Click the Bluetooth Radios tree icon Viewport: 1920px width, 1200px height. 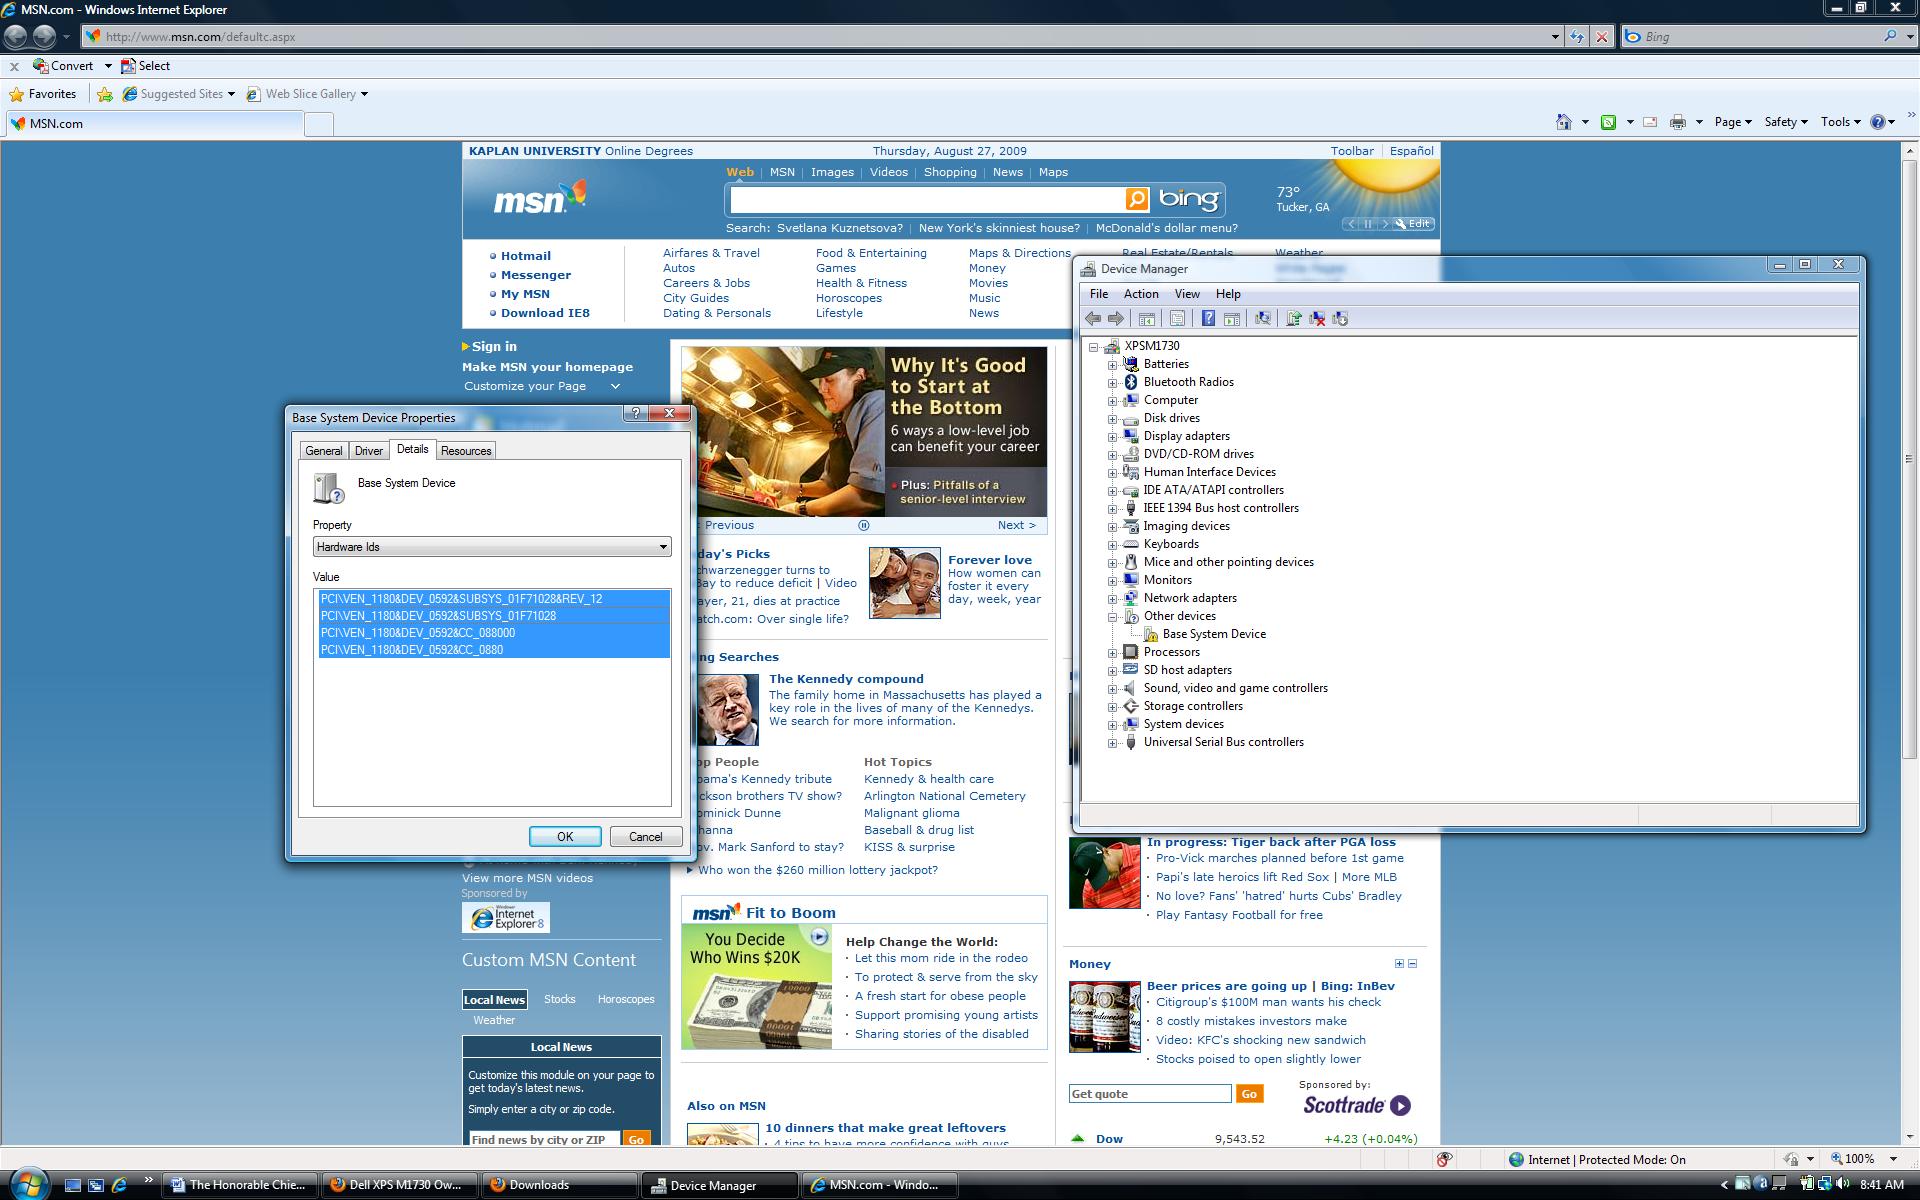1131,382
